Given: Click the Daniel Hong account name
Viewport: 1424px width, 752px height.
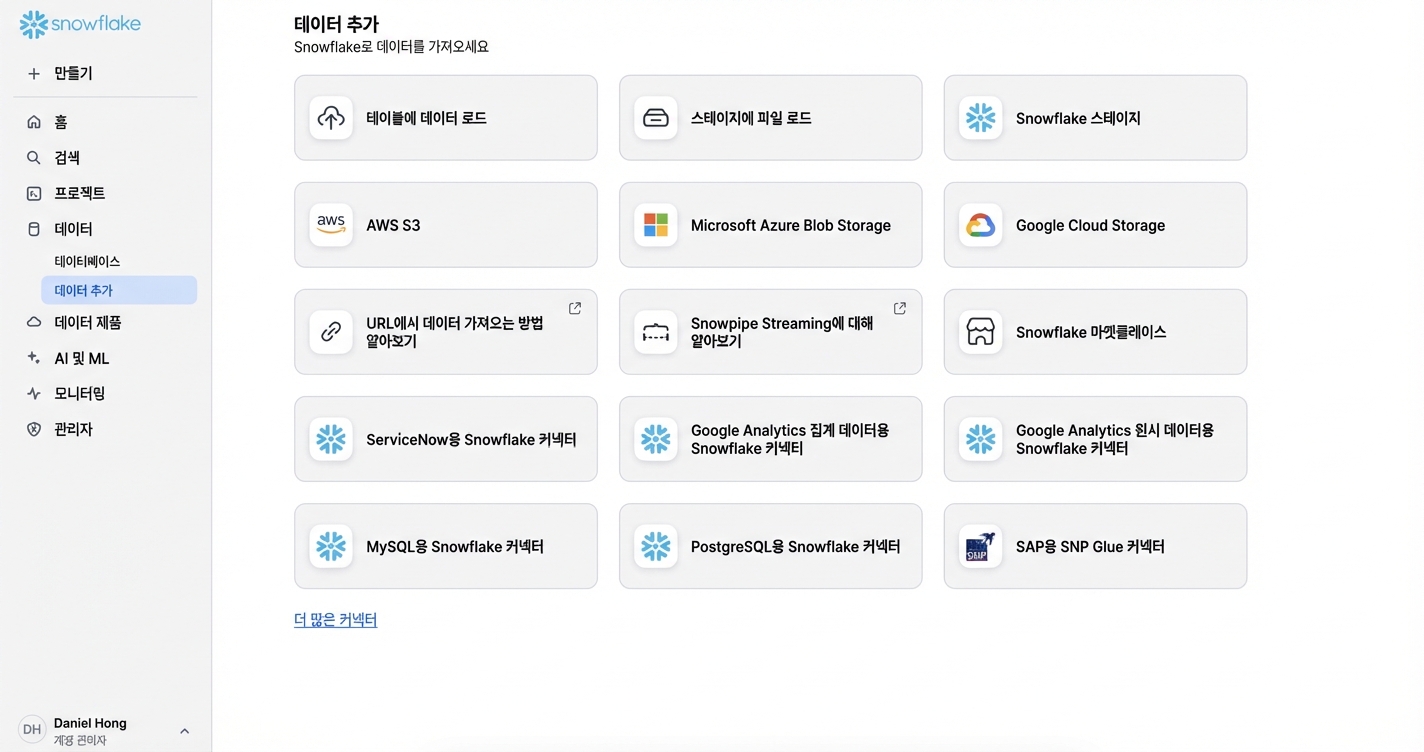Looking at the screenshot, I should pos(90,723).
